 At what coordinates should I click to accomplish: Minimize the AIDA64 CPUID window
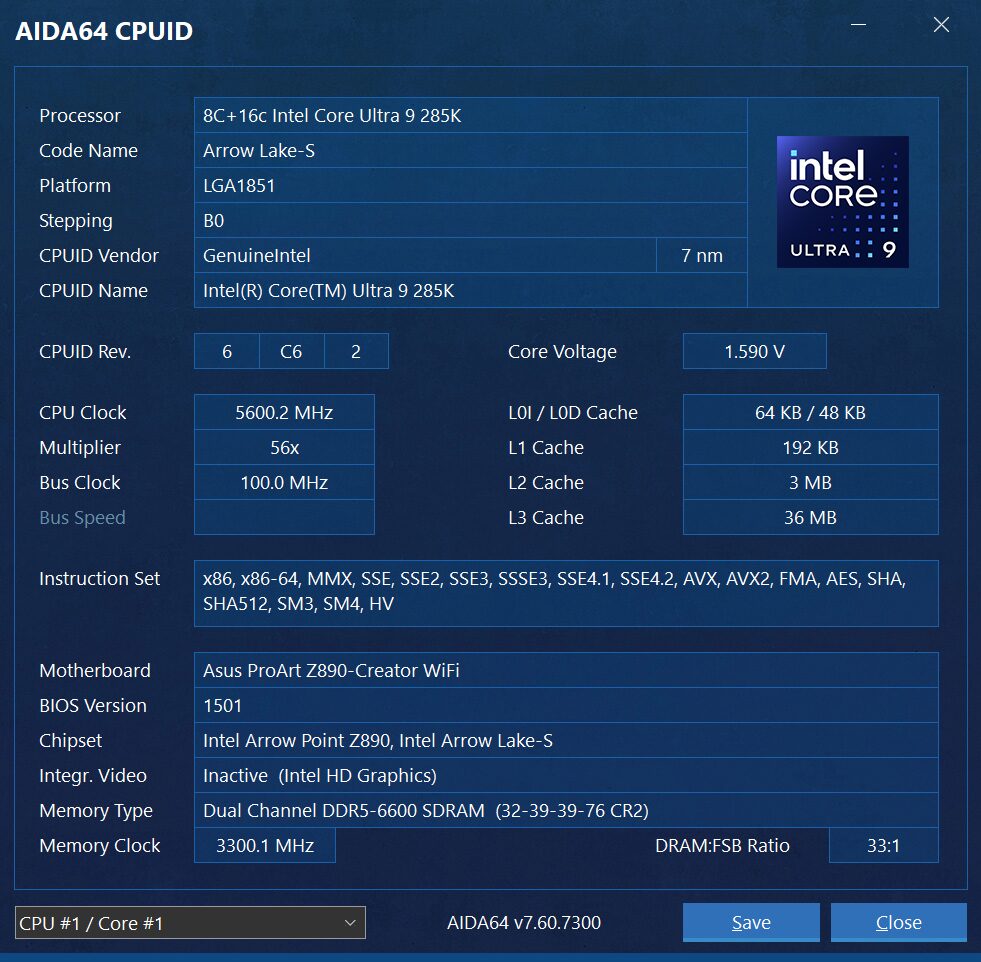pos(858,25)
